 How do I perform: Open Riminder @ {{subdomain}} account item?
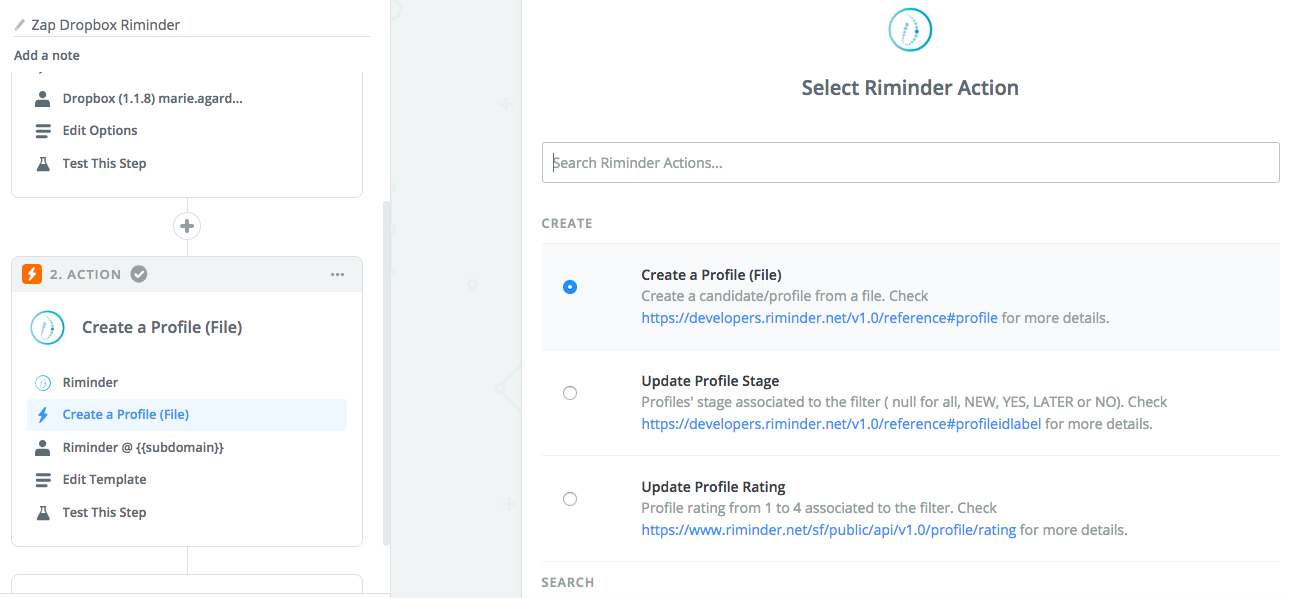click(x=143, y=447)
